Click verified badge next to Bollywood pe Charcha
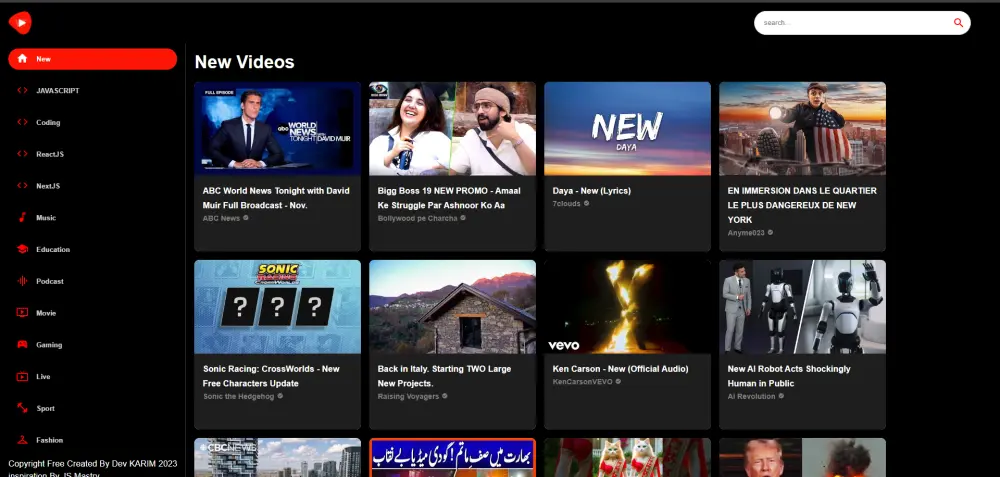Screen dimensions: 1000x477 pos(463,218)
